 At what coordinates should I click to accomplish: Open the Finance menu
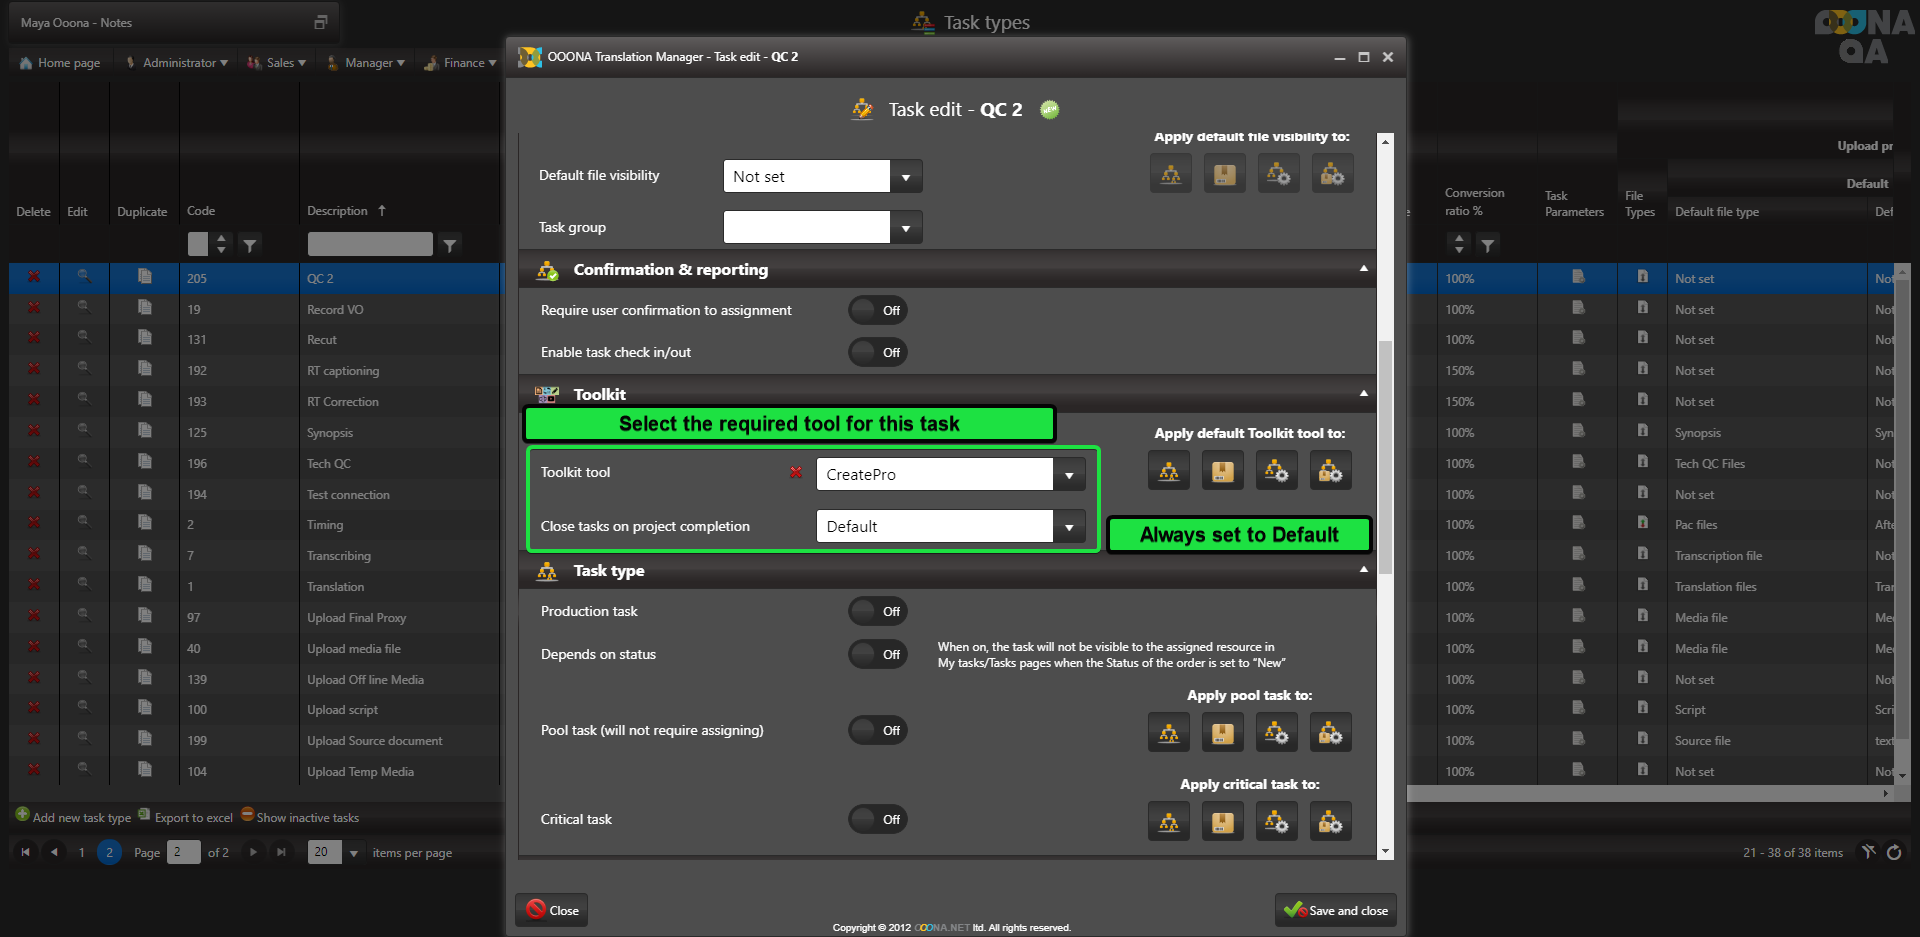[461, 63]
